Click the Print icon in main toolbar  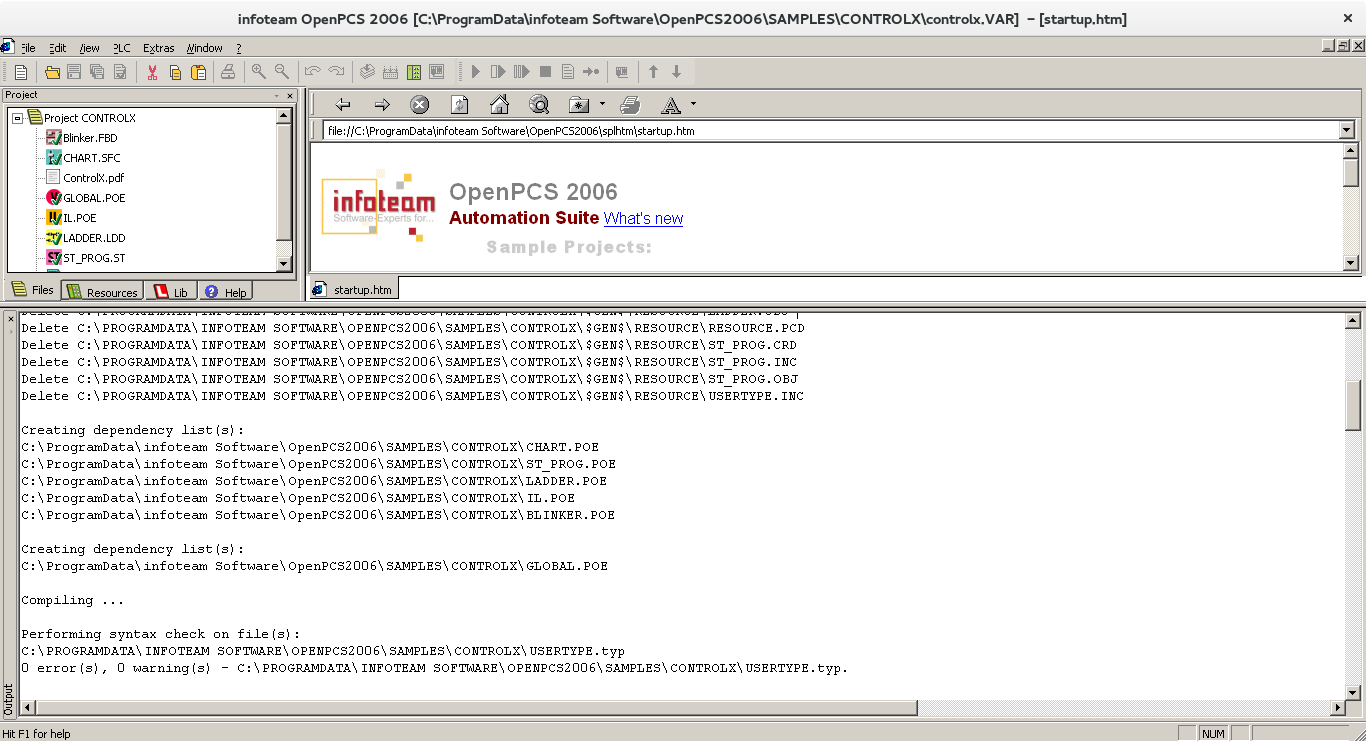point(228,72)
